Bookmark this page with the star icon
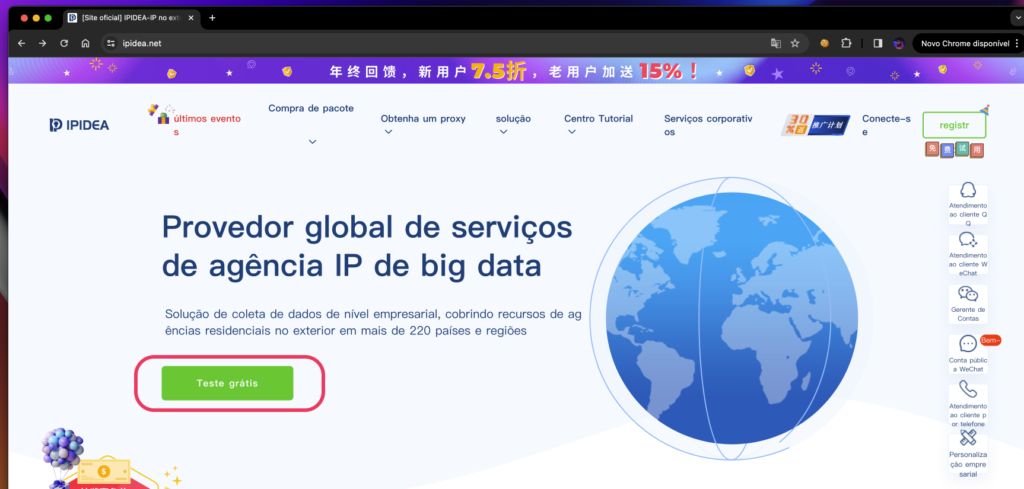 click(795, 44)
